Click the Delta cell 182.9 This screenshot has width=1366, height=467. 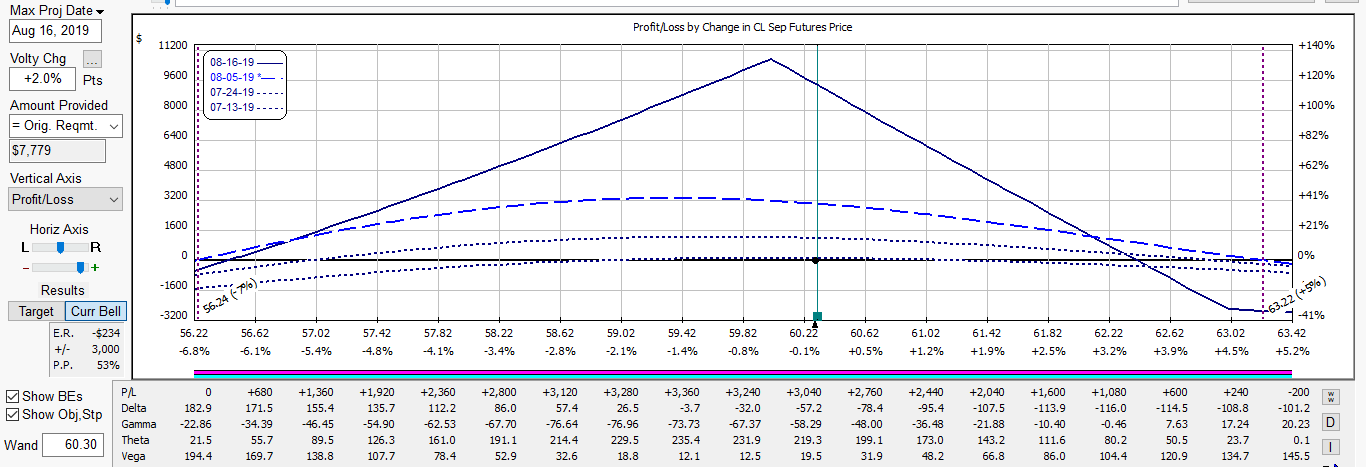tap(196, 408)
